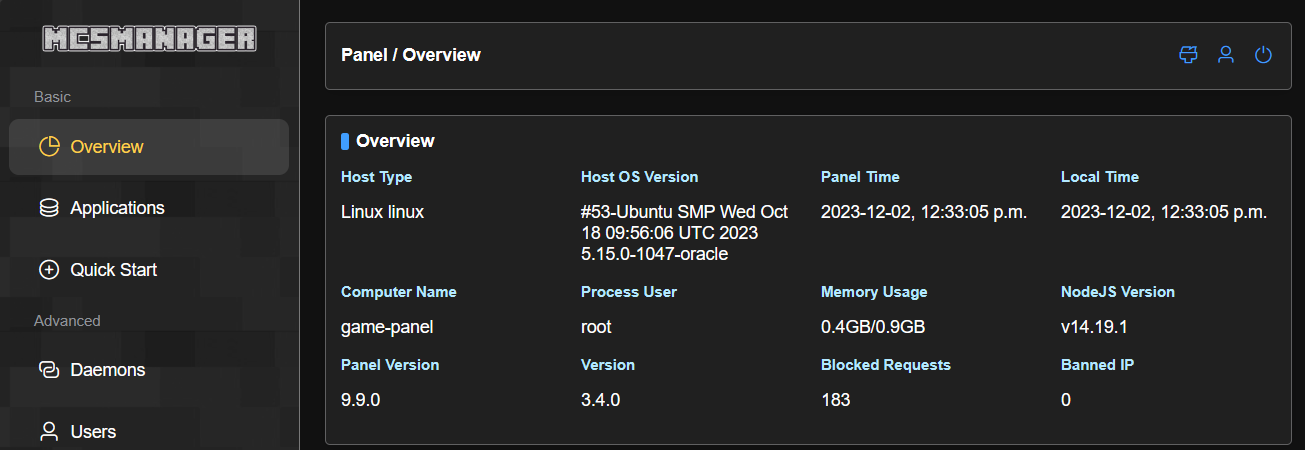The image size is (1305, 450).
Task: Click the Daemons sidebar icon
Action: [x=49, y=370]
